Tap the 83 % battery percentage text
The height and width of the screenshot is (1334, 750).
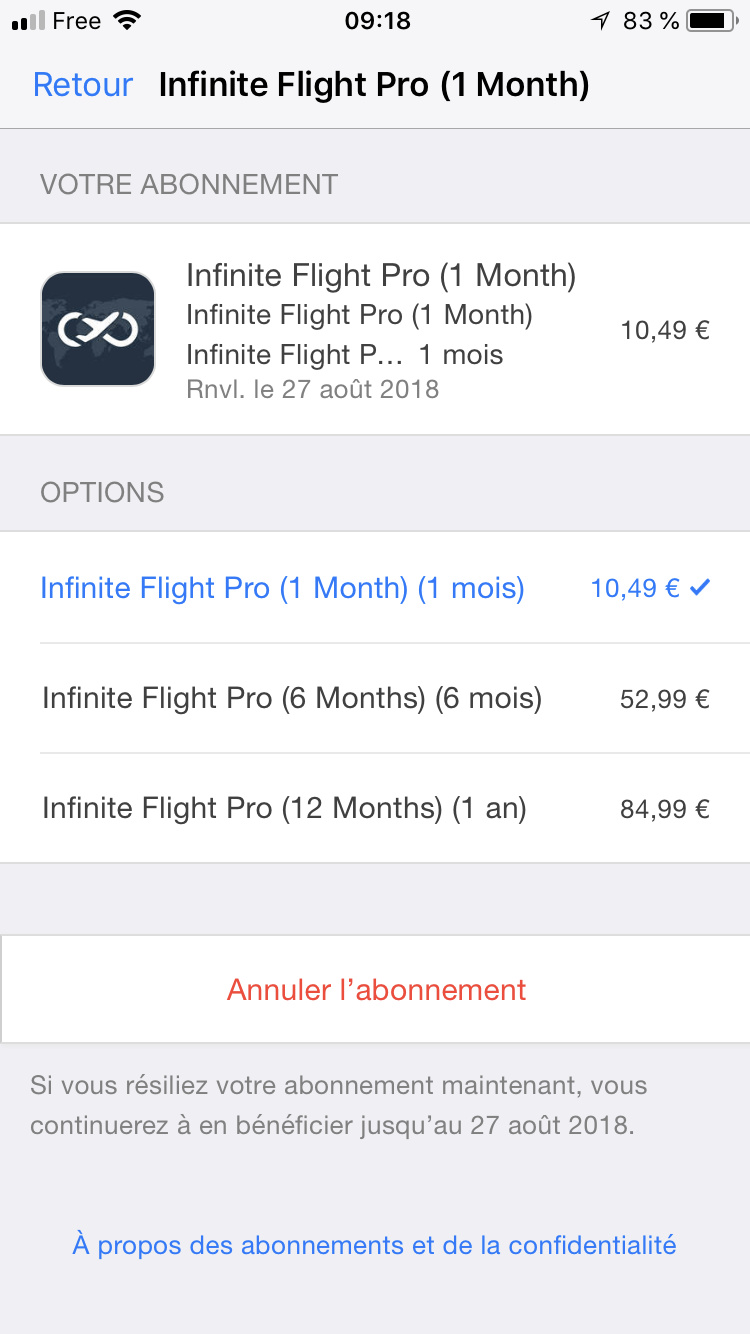click(x=651, y=21)
